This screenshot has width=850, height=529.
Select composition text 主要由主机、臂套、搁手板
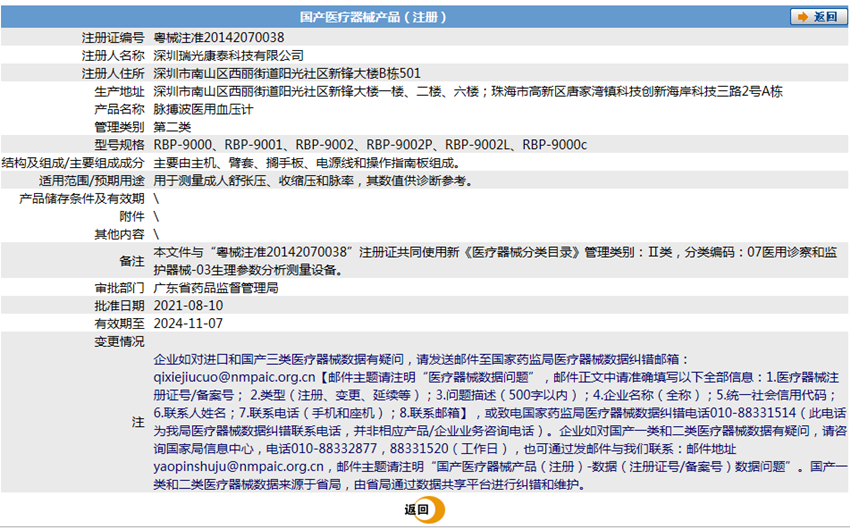coord(307,163)
